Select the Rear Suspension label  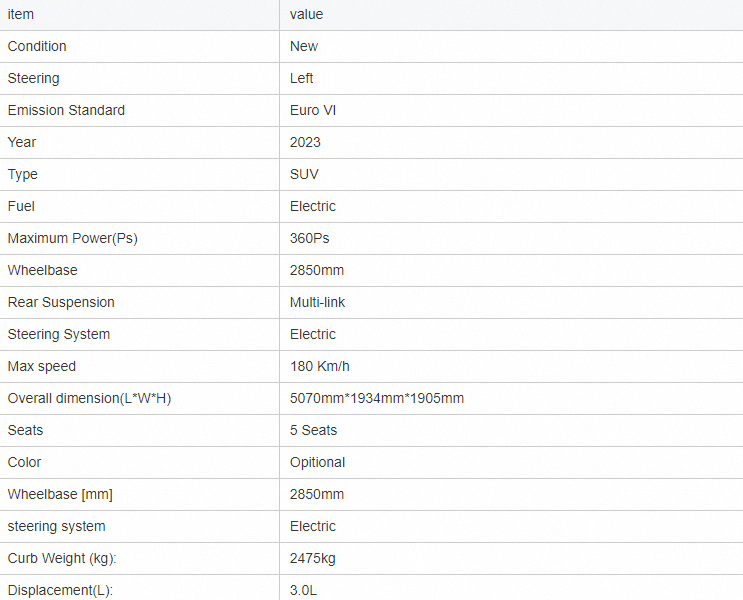click(61, 302)
